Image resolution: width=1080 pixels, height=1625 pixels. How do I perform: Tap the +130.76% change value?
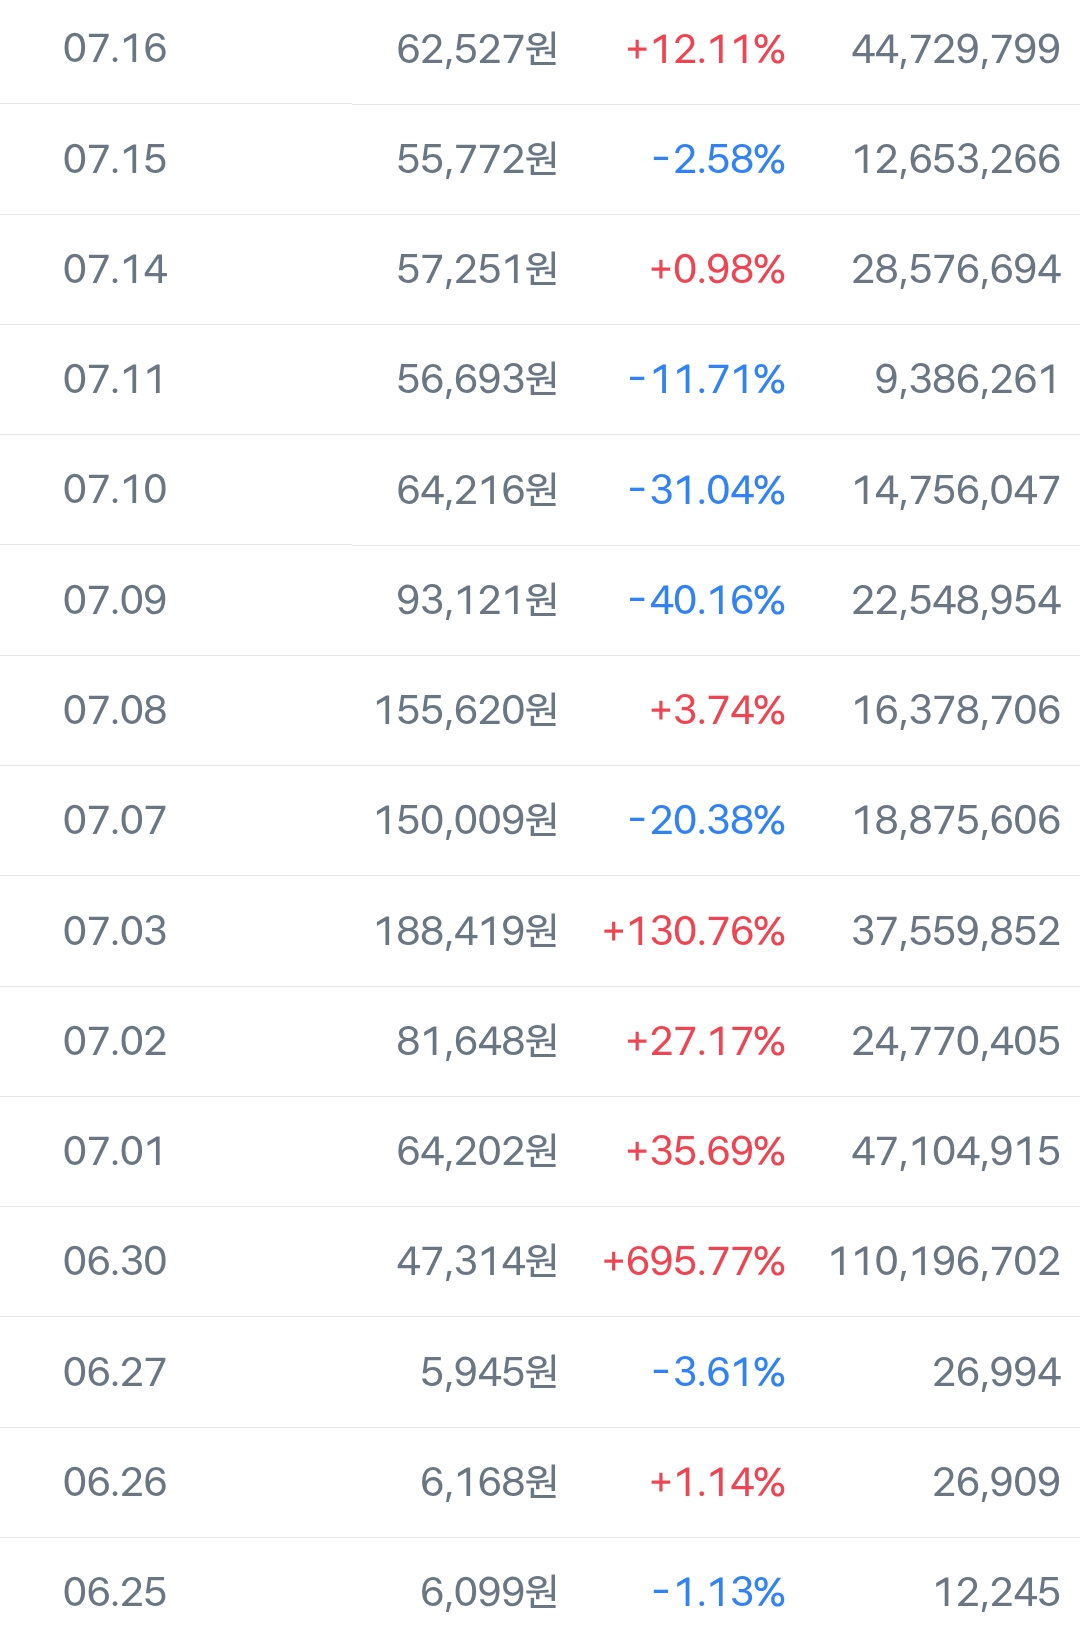click(694, 931)
